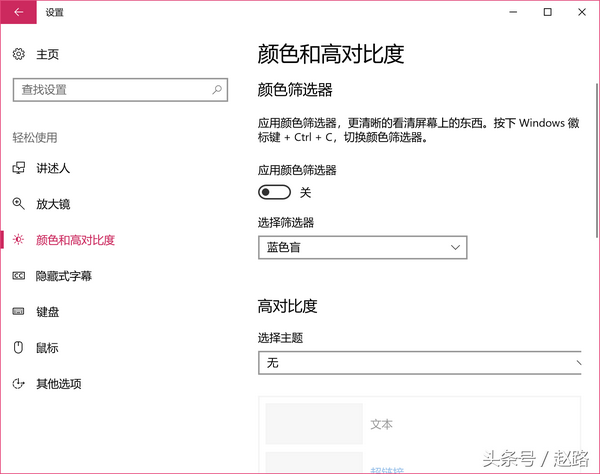
Task: Click the back arrow in title bar
Action: click(18, 12)
